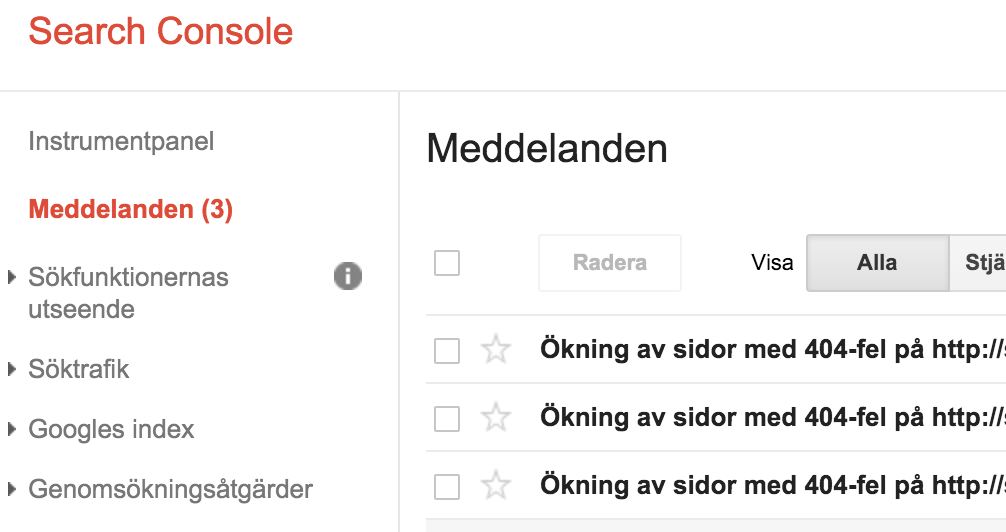Expand the Googles index arrow
This screenshot has height=532, width=1006.
[11, 429]
